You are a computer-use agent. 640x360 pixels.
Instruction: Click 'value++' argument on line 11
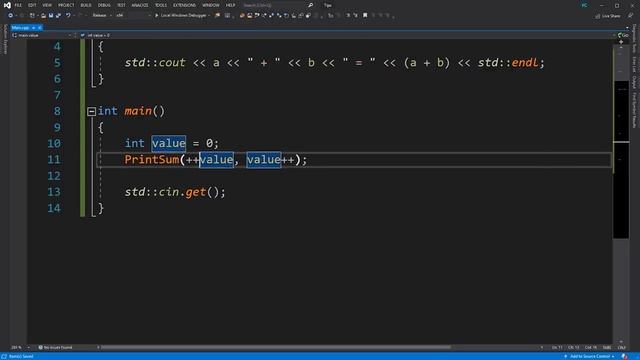[x=271, y=160]
